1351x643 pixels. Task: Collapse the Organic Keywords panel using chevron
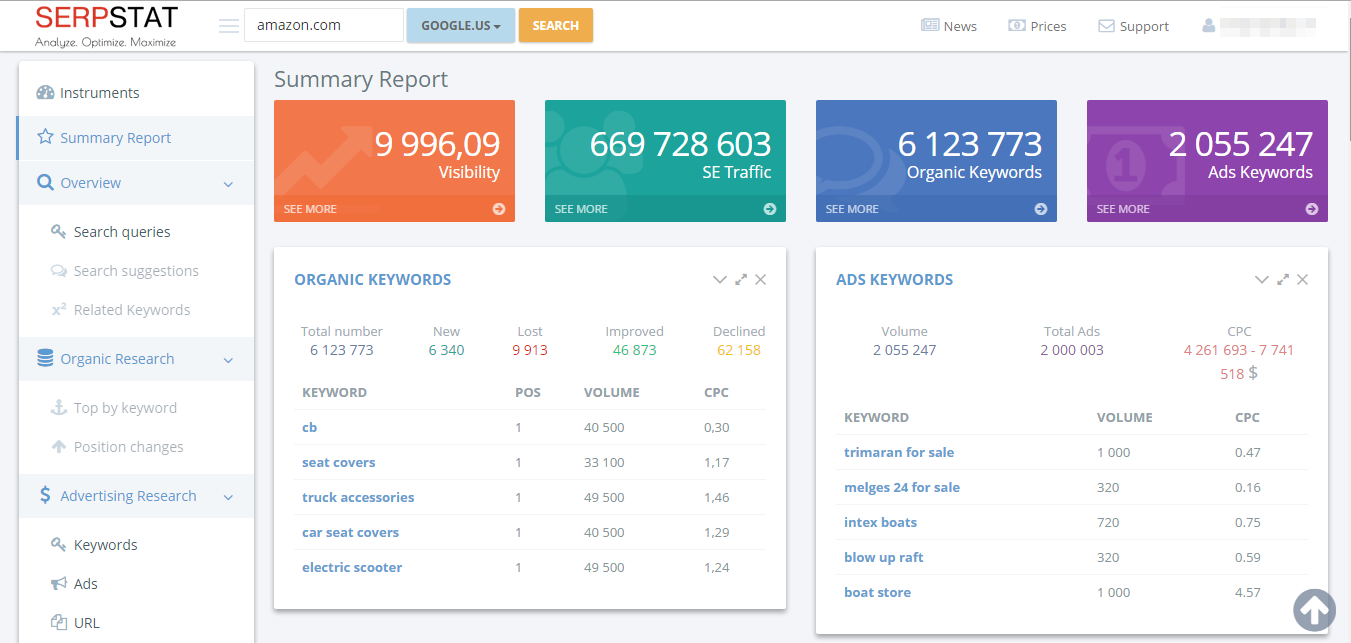(x=719, y=280)
